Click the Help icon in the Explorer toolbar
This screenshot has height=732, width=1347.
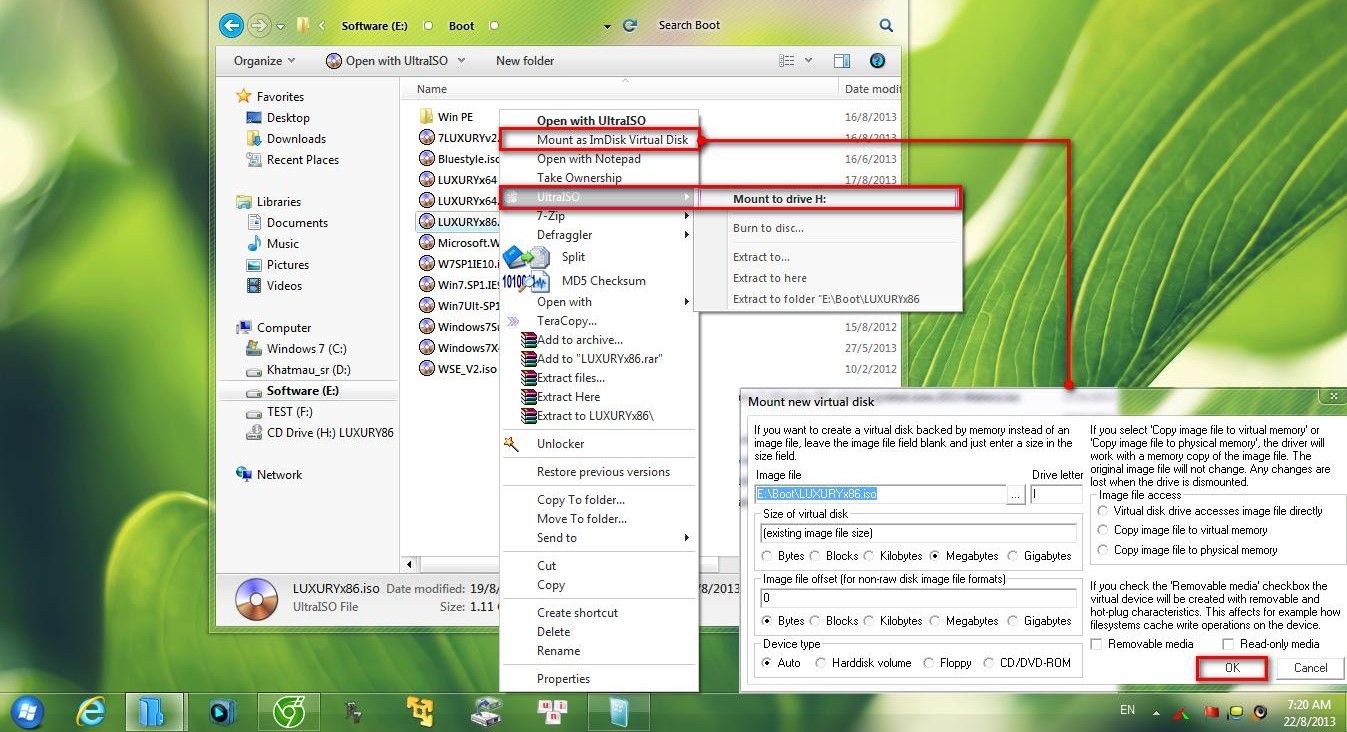click(877, 60)
